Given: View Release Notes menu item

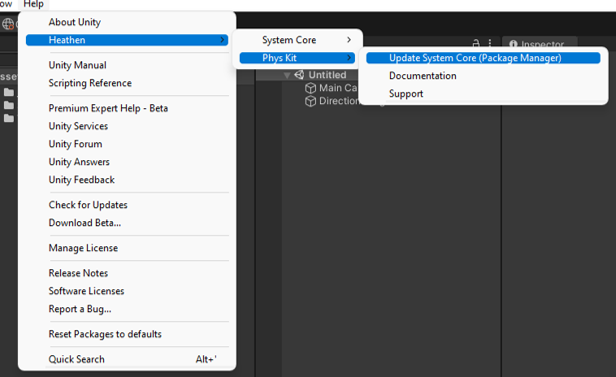Looking at the screenshot, I should (78, 273).
